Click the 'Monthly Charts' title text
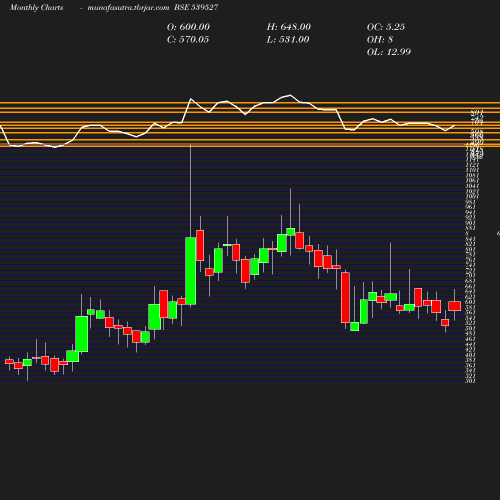Viewport: 500px width, 500px height. tap(36, 8)
